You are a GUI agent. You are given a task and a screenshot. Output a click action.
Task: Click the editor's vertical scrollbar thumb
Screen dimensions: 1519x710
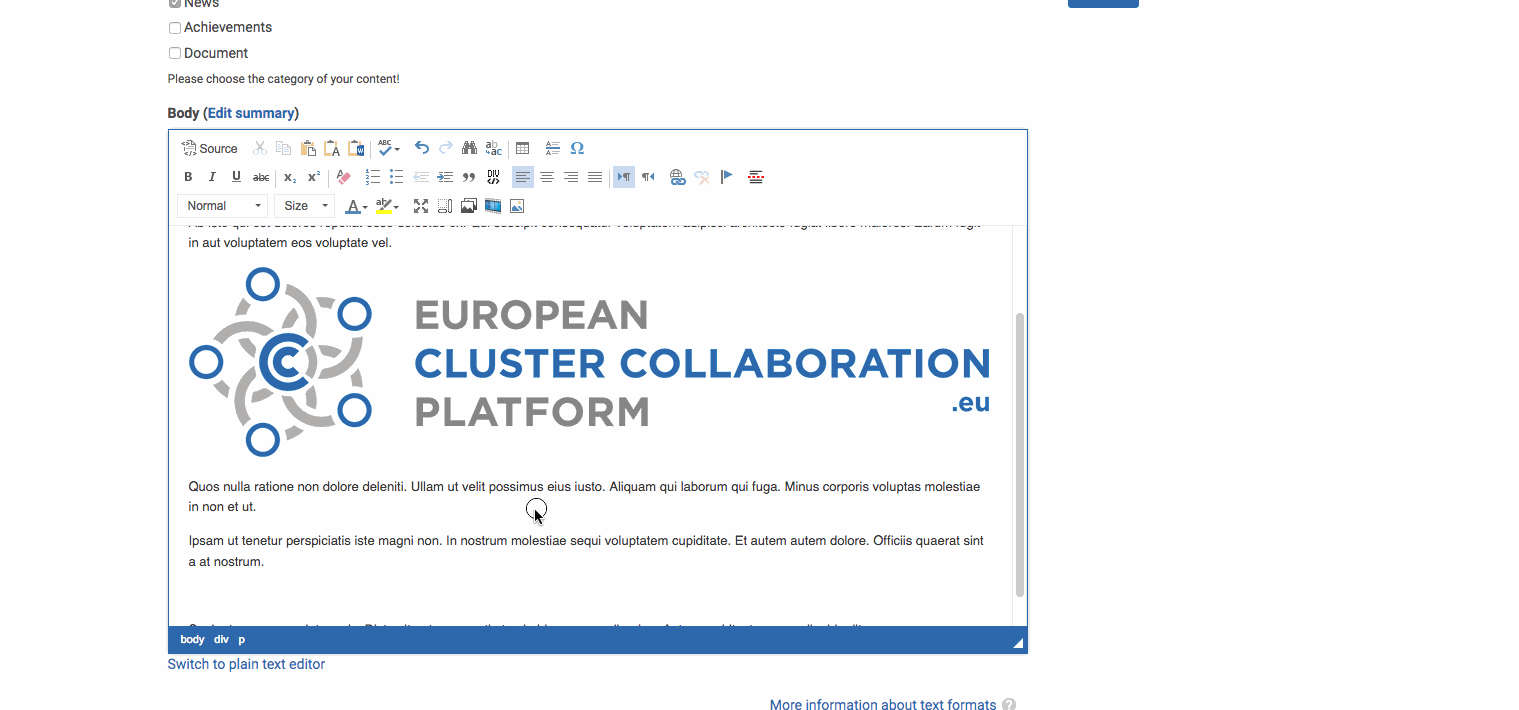coord(1020,455)
